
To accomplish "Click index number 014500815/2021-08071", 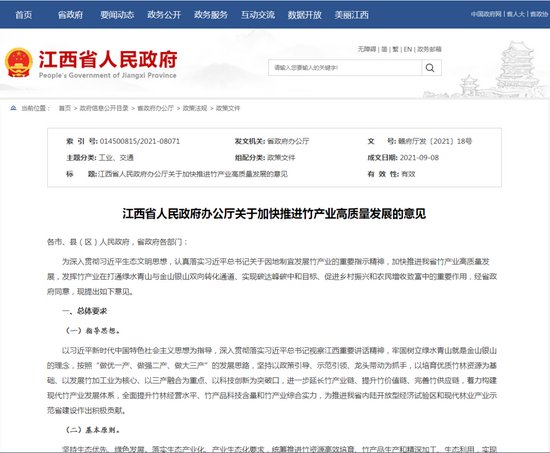I will (140, 141).
